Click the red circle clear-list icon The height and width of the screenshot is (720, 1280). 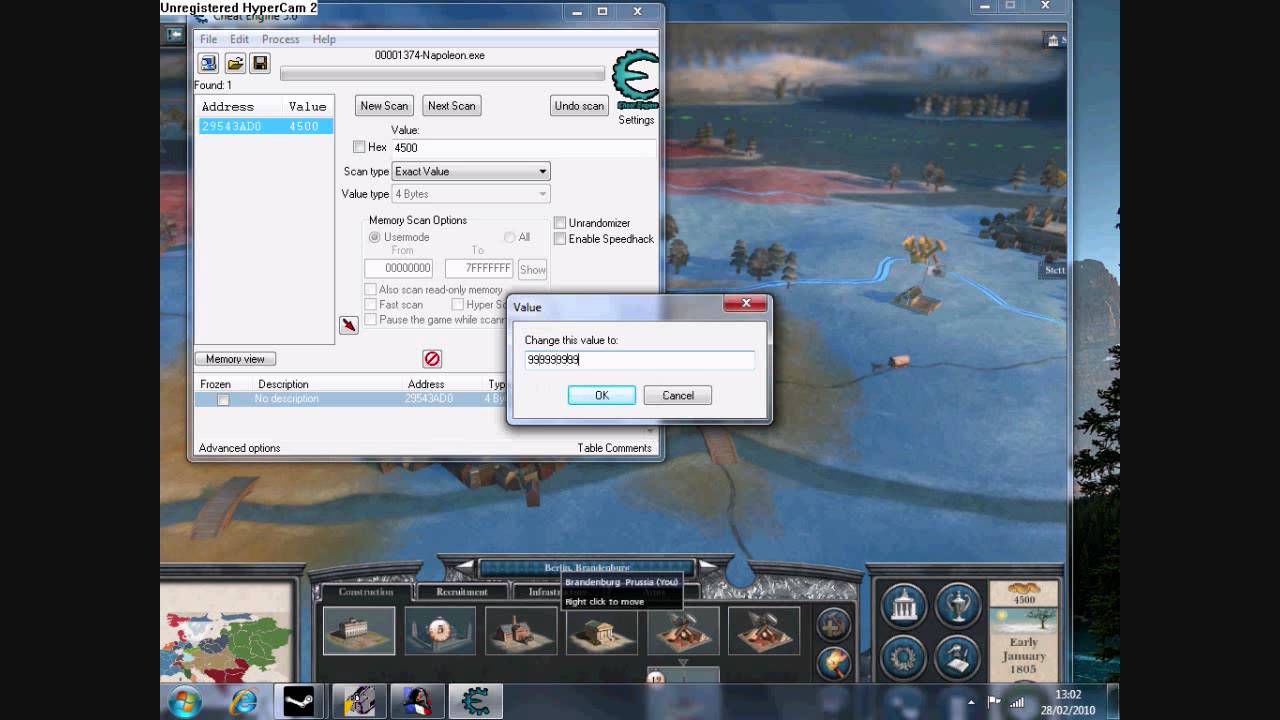tap(432, 358)
